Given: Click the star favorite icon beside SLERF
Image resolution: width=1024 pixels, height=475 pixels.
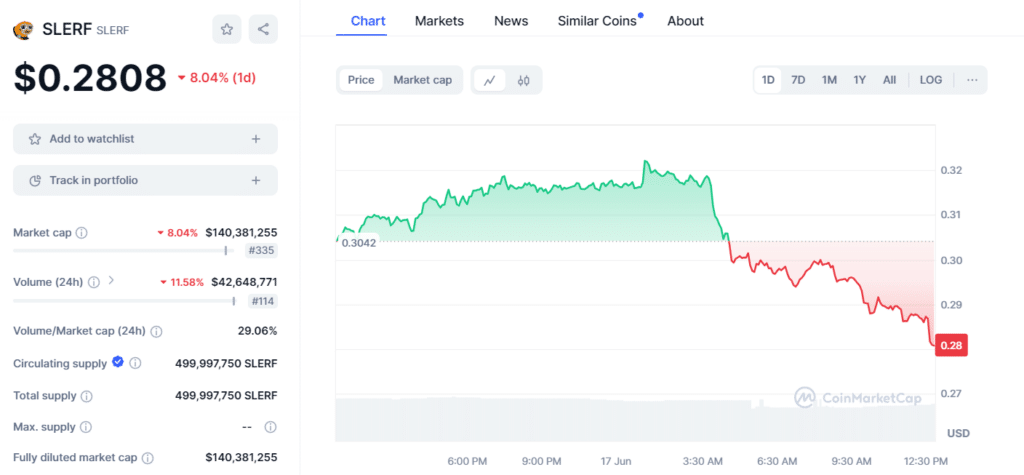Looking at the screenshot, I should coord(227,29).
